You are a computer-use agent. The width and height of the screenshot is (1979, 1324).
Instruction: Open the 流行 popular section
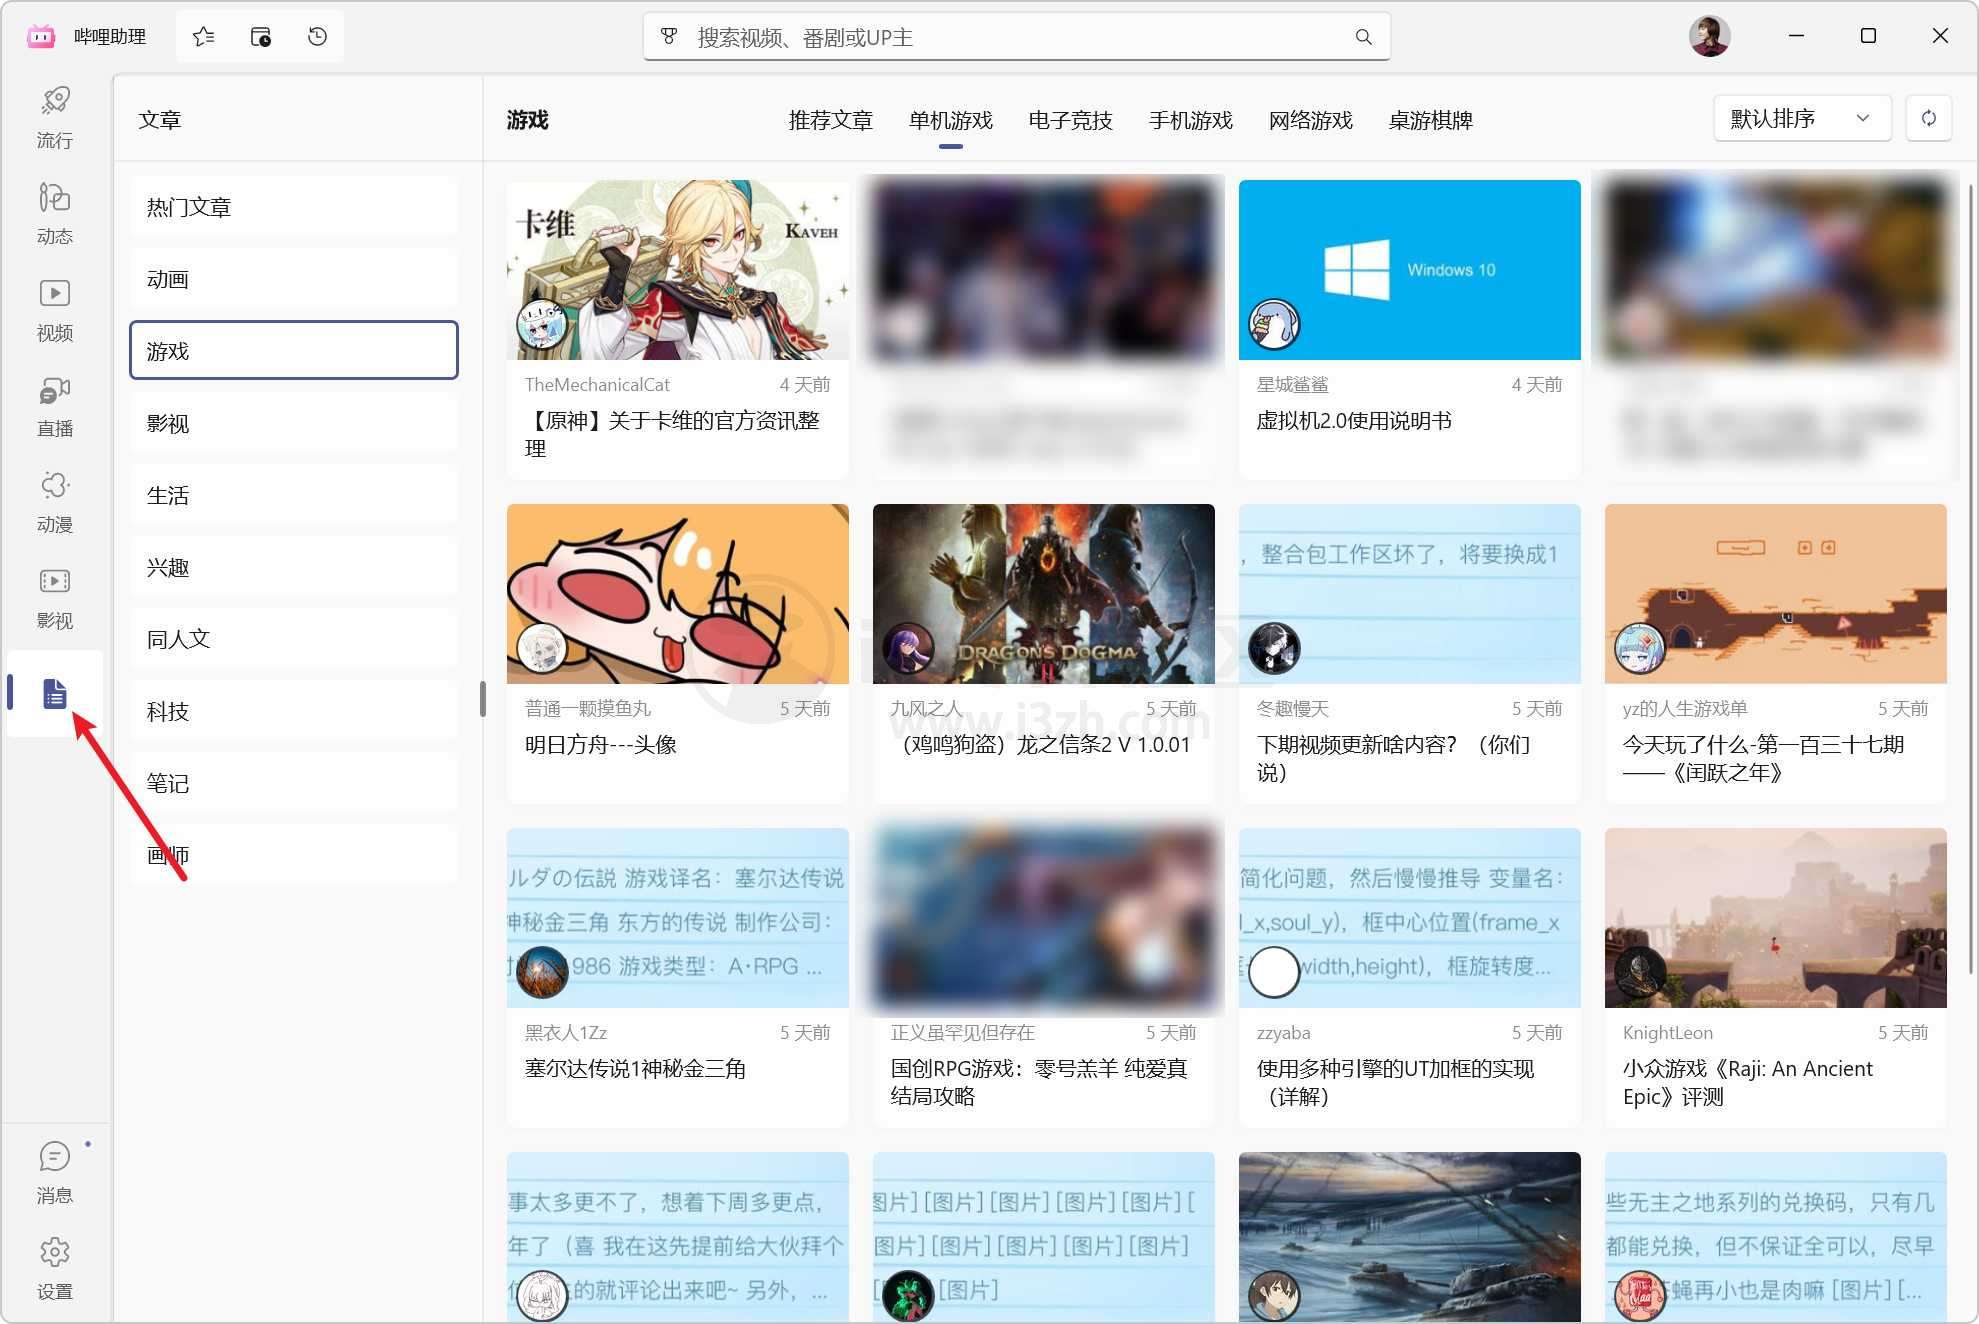55,118
